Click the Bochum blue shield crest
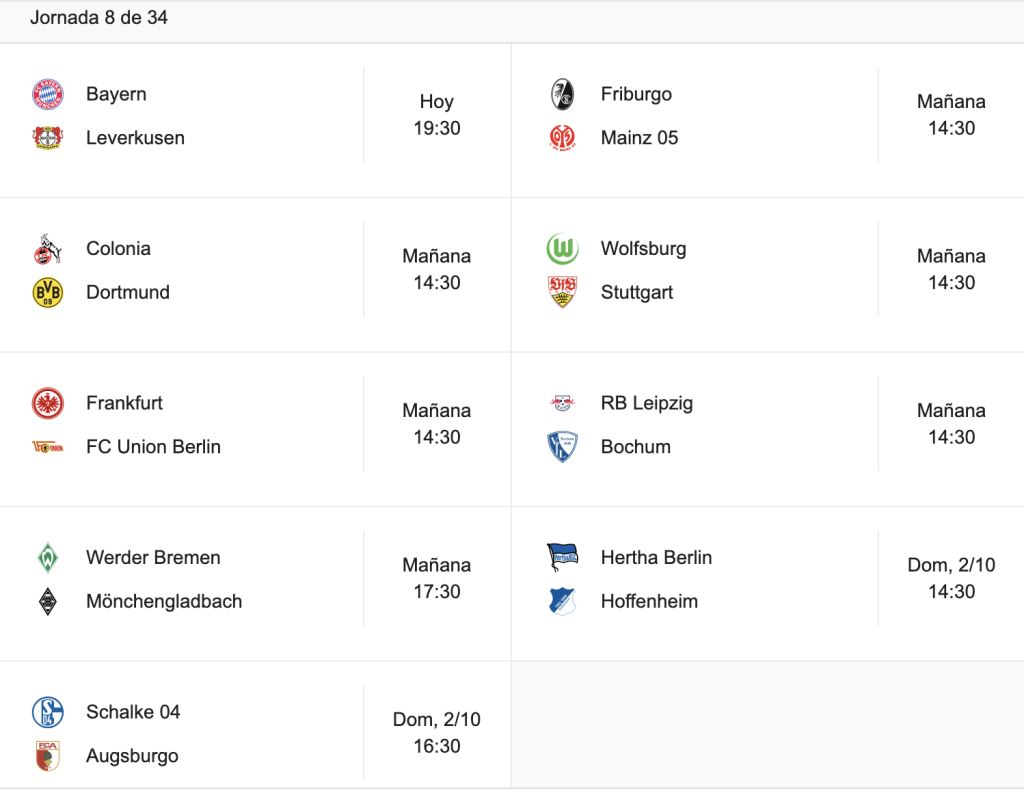This screenshot has width=1024, height=793. 562,447
